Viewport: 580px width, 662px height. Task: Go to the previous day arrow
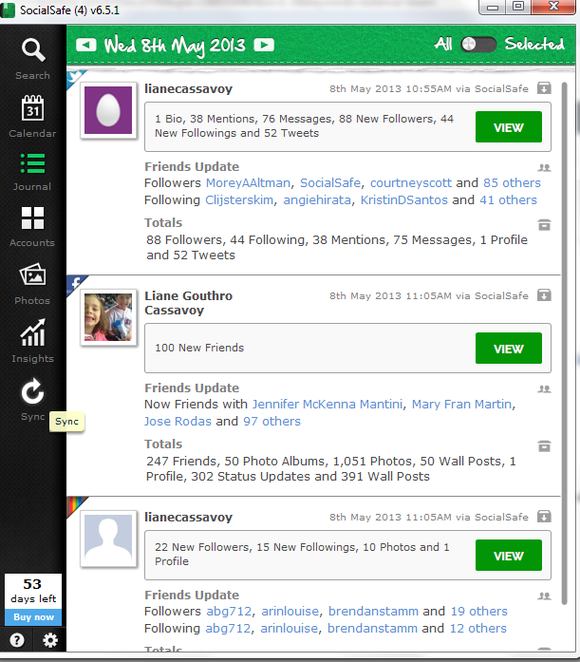(x=86, y=45)
